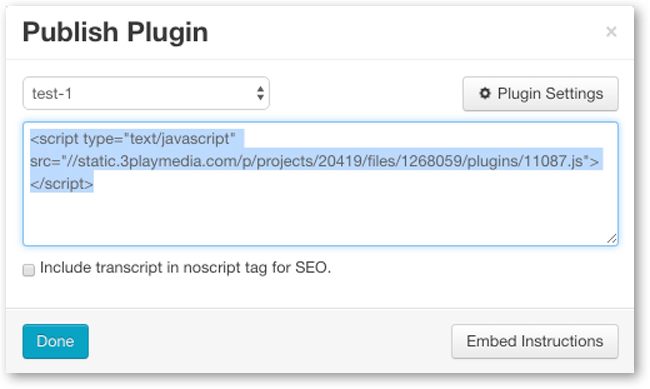
Task: Click the "Publish Plugin" heading
Action: click(115, 32)
